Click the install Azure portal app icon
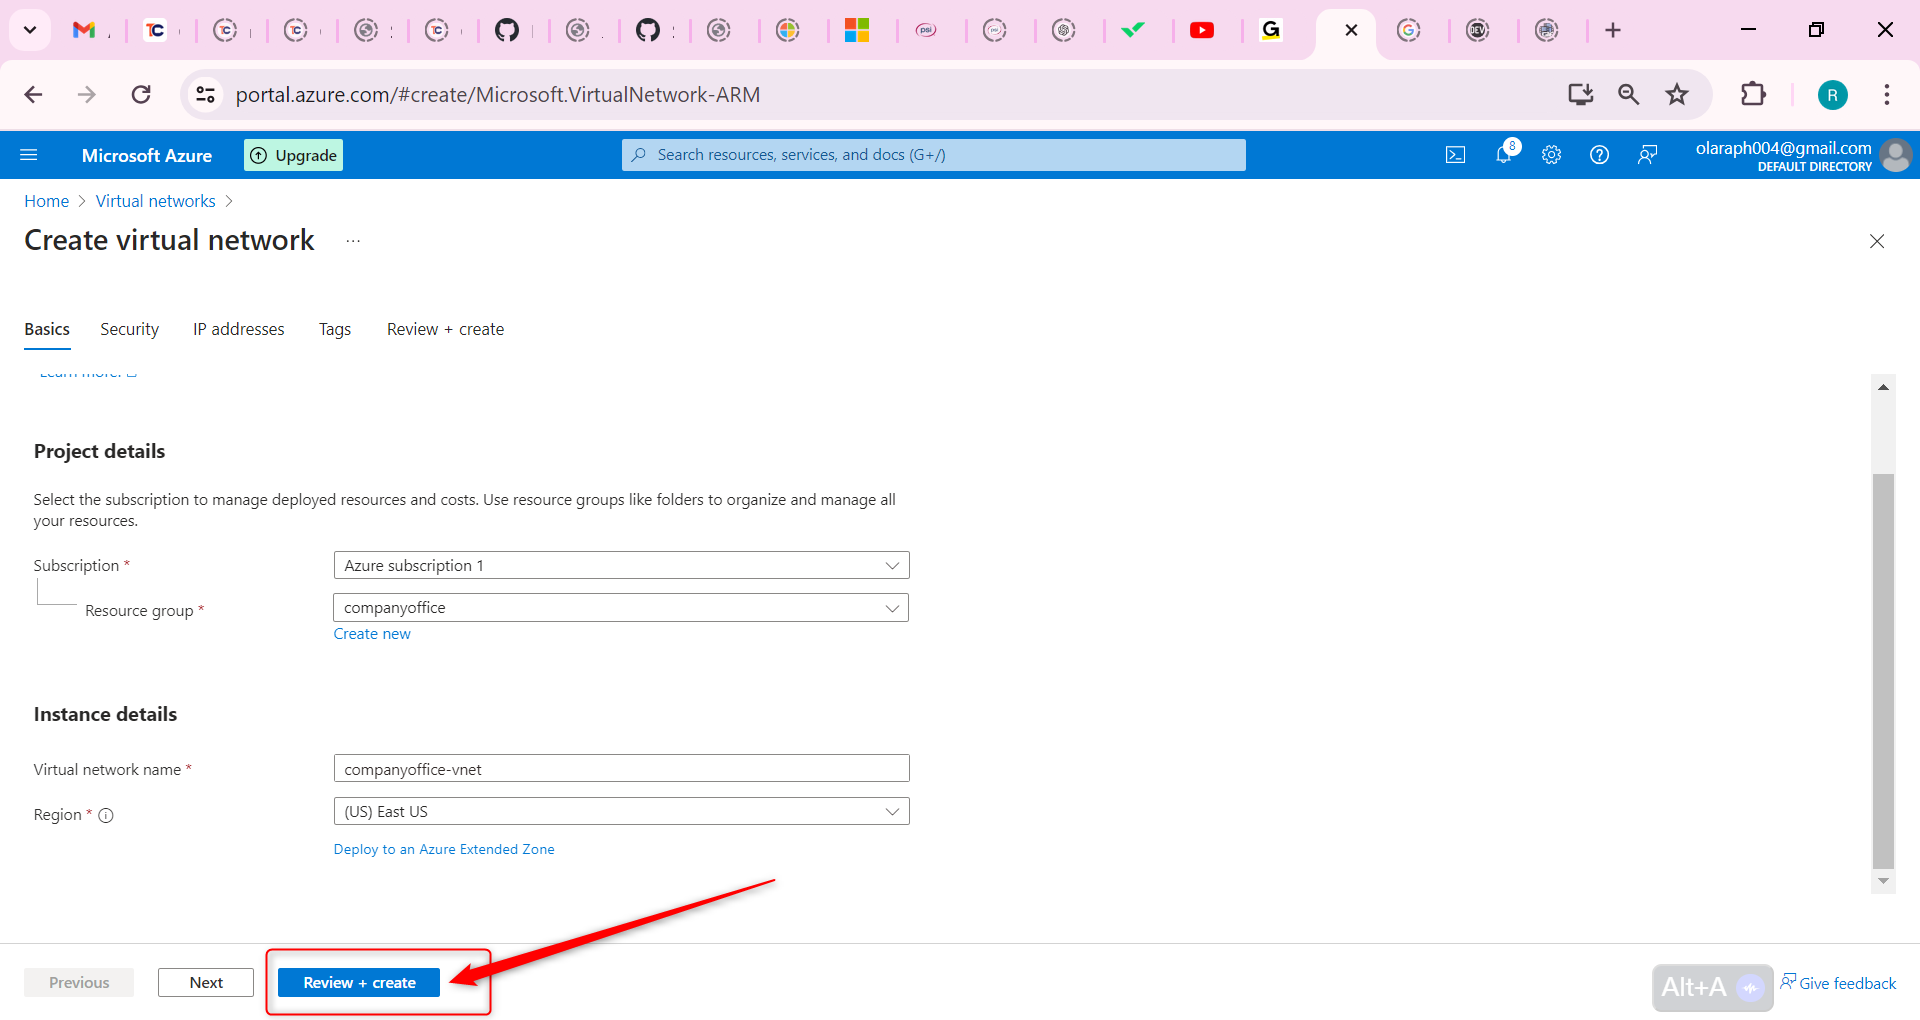Viewport: 1920px width, 1020px height. pyautogui.click(x=1580, y=94)
